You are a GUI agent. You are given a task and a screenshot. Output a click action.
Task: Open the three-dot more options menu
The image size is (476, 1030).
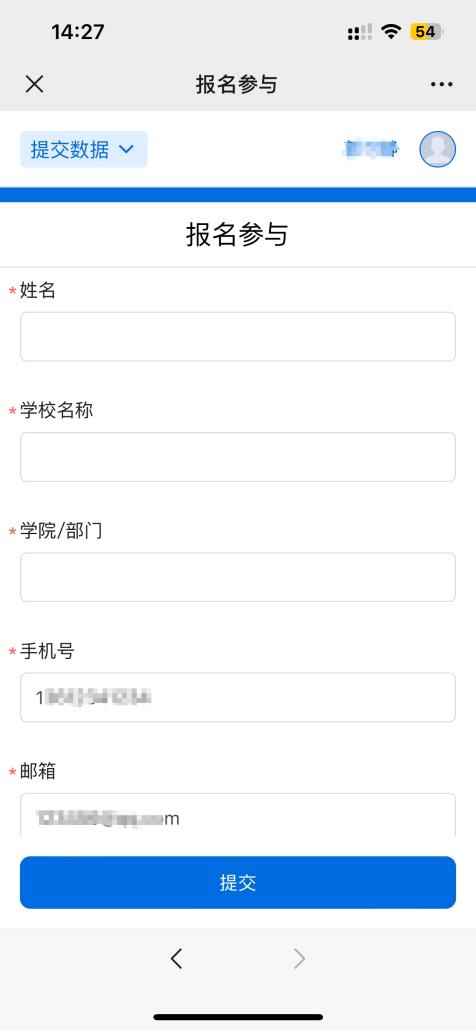click(x=441, y=84)
